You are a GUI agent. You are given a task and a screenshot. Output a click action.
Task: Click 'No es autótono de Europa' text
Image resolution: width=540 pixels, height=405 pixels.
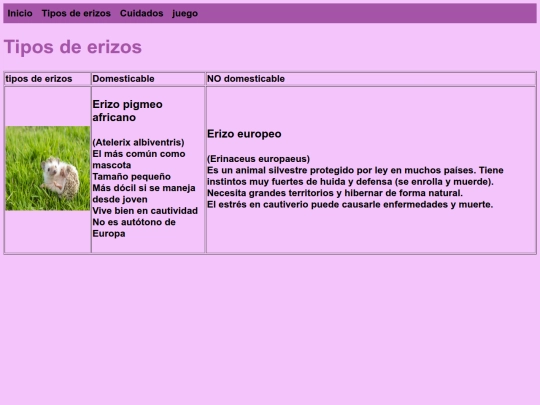(x=134, y=228)
